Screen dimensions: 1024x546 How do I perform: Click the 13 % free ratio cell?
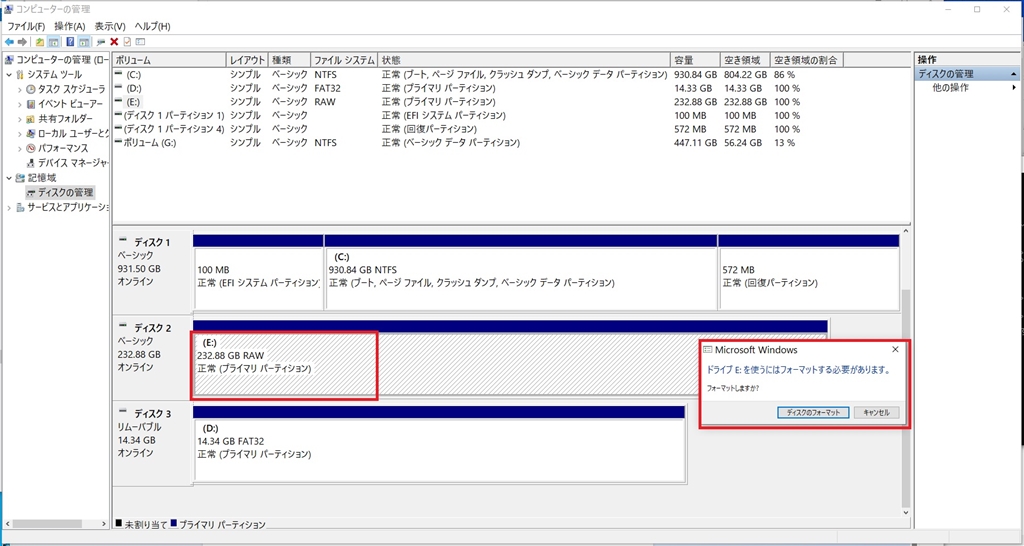(x=784, y=142)
